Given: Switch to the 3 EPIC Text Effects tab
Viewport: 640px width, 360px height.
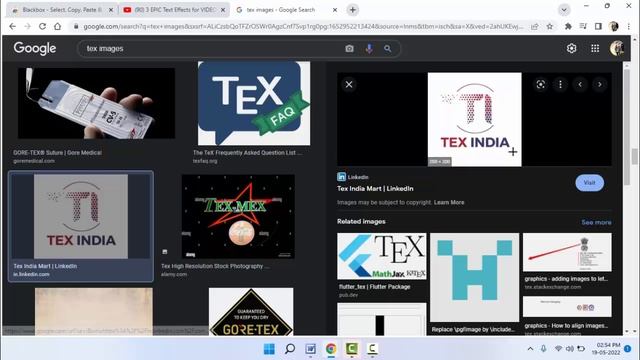Looking at the screenshot, I should [174, 10].
